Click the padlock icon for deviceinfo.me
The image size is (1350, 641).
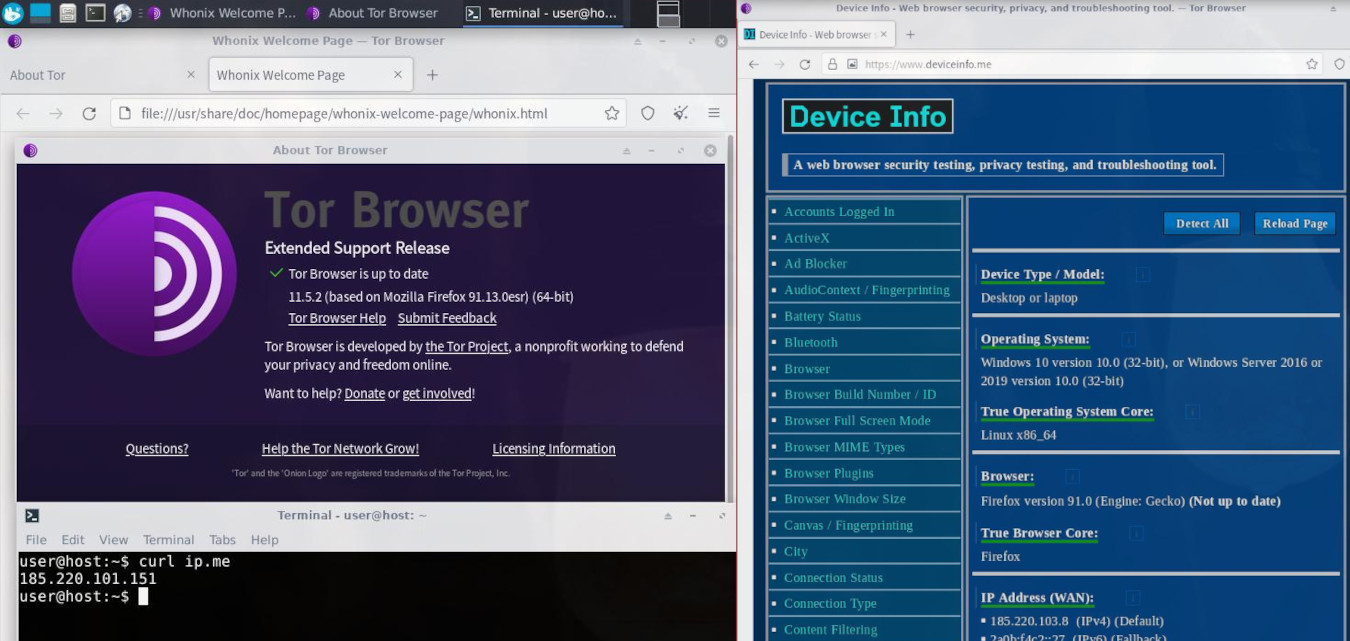point(831,64)
